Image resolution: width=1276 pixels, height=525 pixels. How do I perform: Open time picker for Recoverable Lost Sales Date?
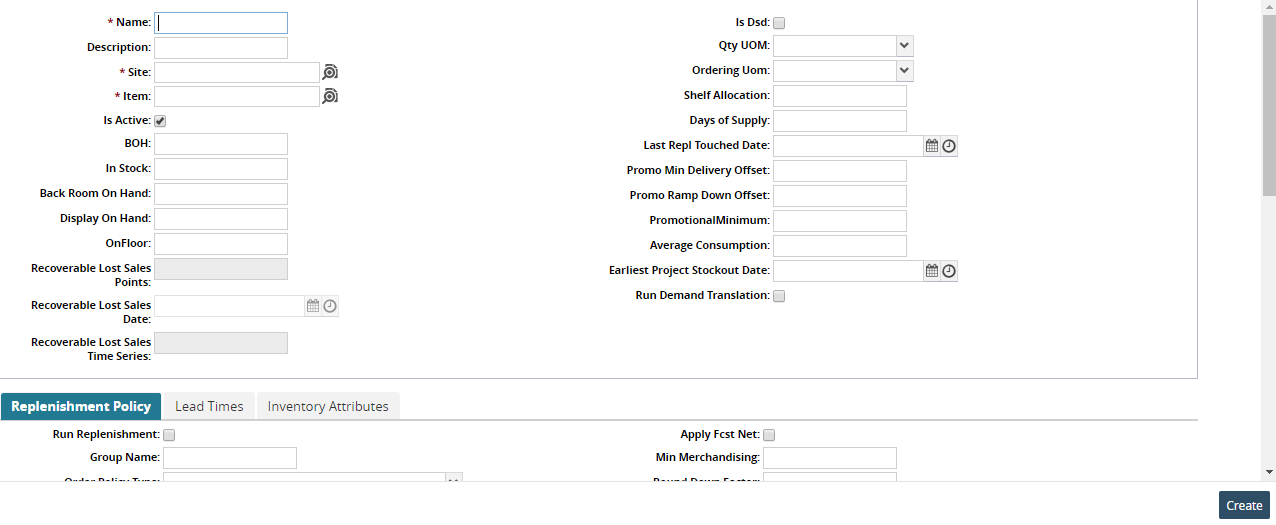pyautogui.click(x=330, y=306)
